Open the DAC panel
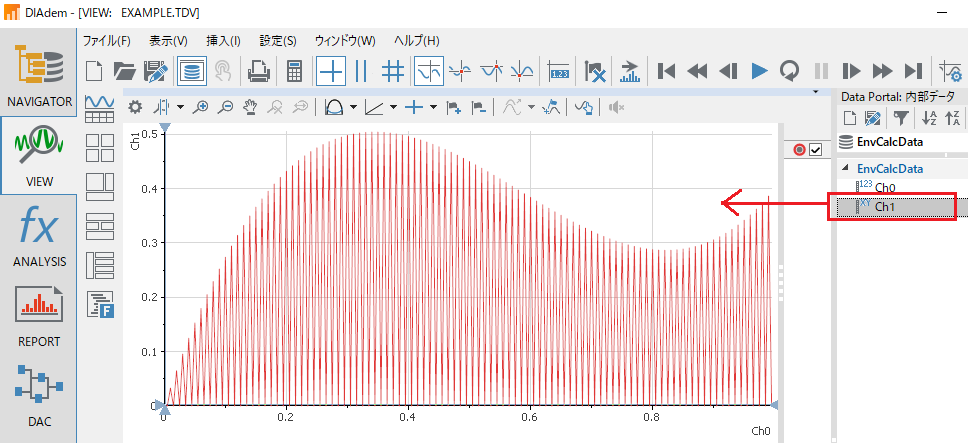Screen dimensions: 968x443 39,396
